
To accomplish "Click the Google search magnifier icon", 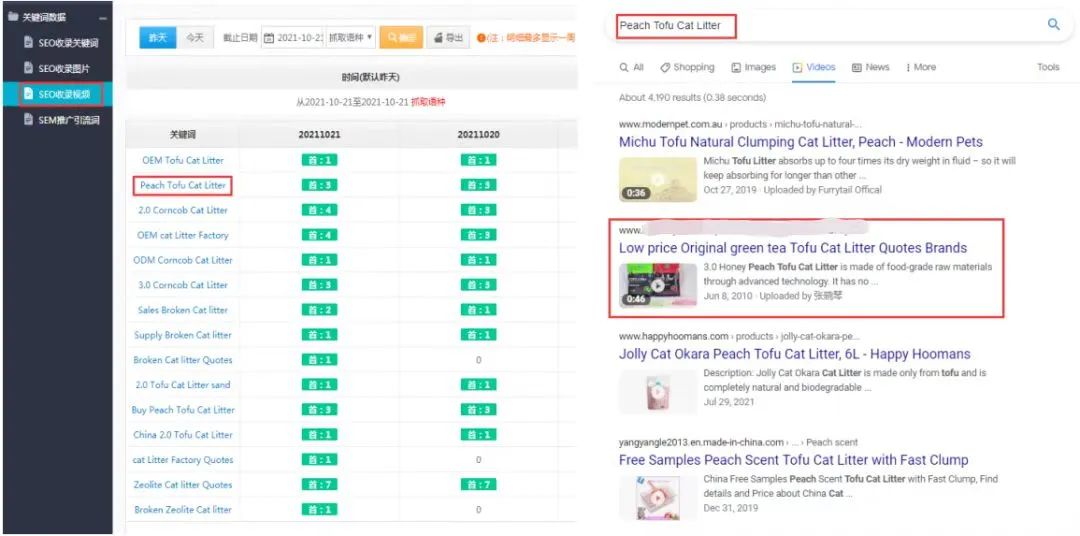I will point(1053,25).
